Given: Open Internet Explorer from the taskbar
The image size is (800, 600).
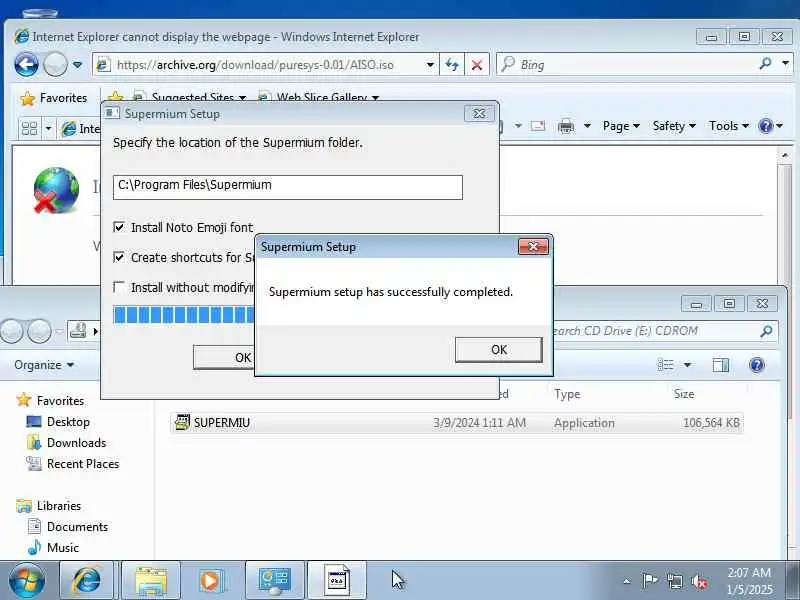Looking at the screenshot, I should point(87,580).
